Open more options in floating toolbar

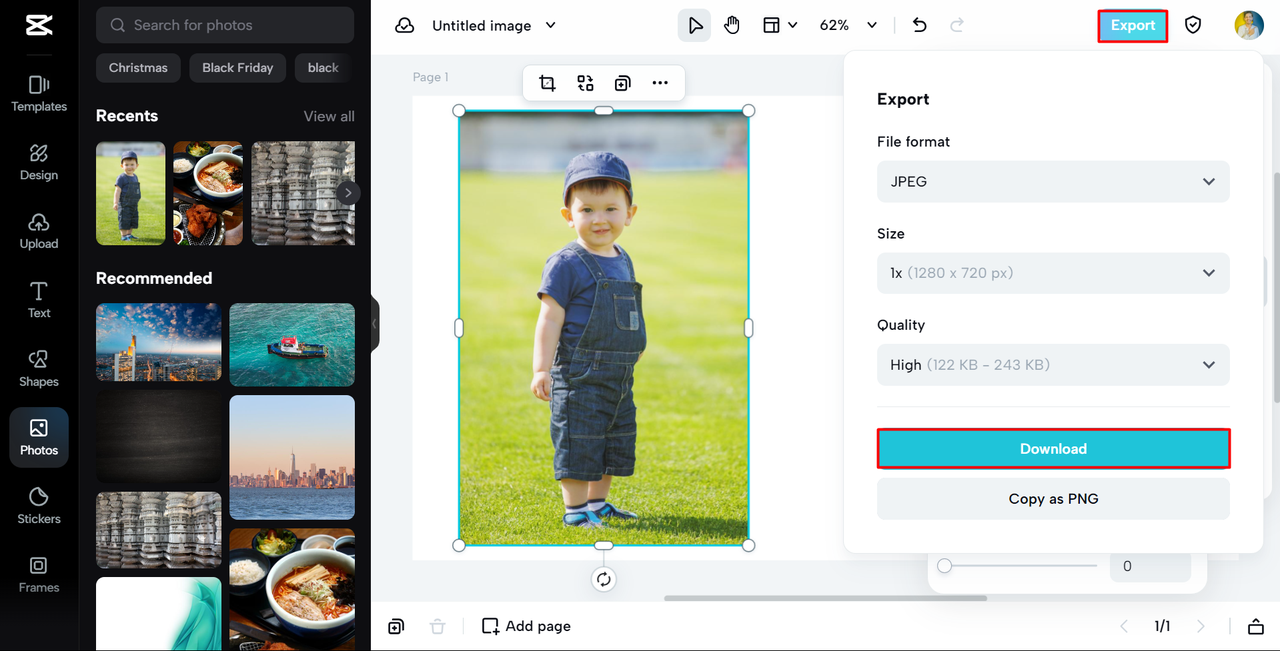(660, 83)
